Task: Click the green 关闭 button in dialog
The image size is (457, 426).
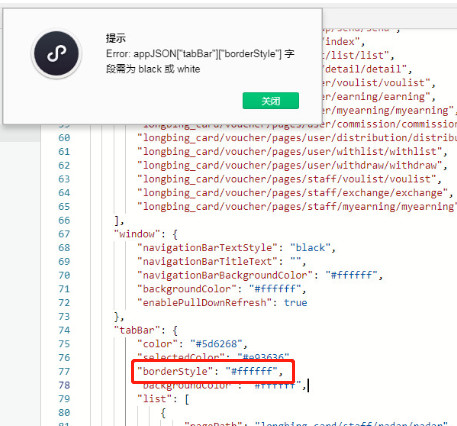Action: pos(271,101)
